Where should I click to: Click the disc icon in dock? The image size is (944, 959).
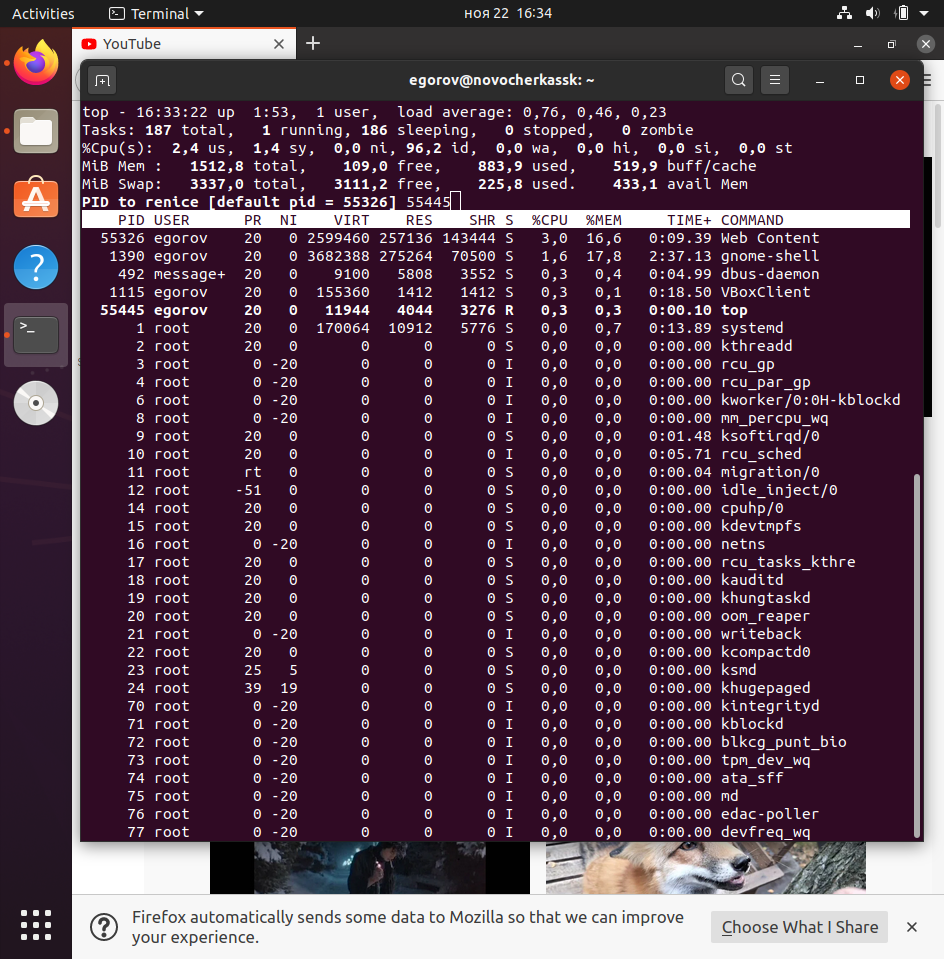click(36, 403)
